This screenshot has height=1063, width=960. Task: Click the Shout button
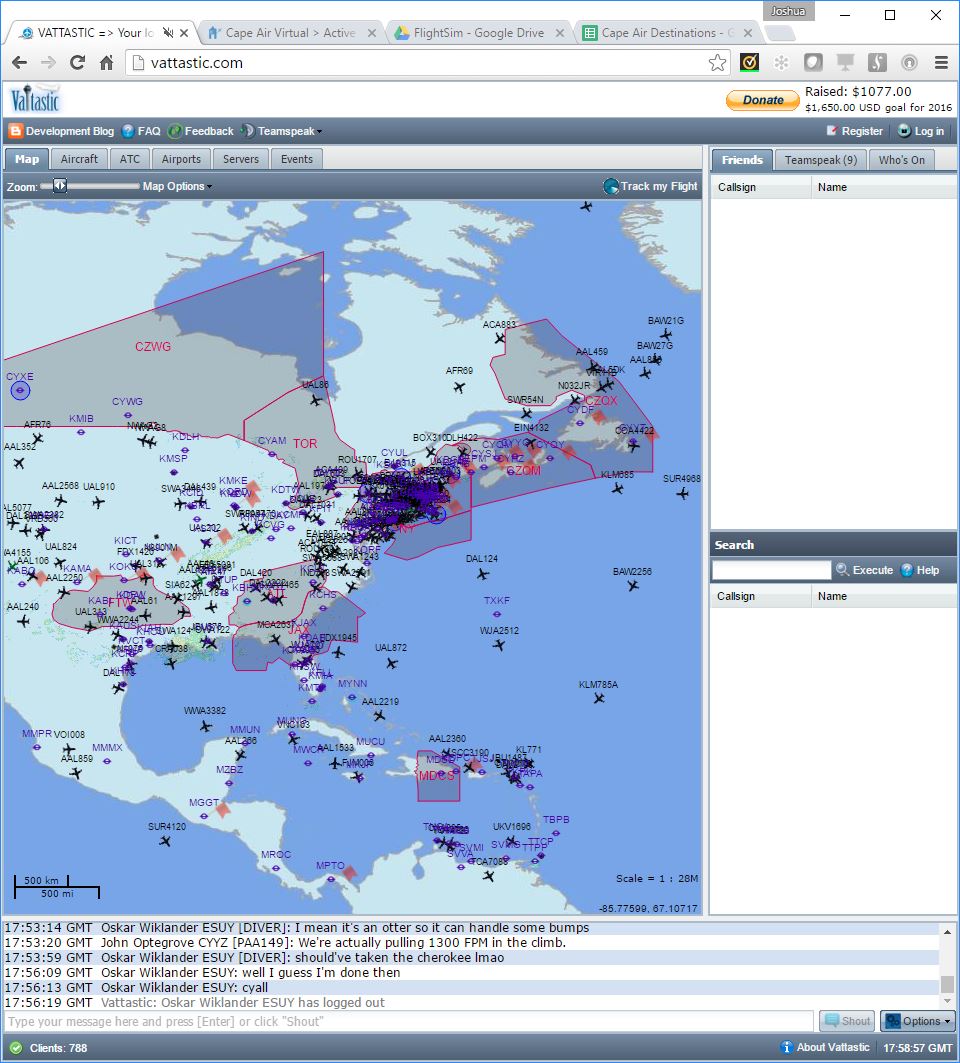847,1021
